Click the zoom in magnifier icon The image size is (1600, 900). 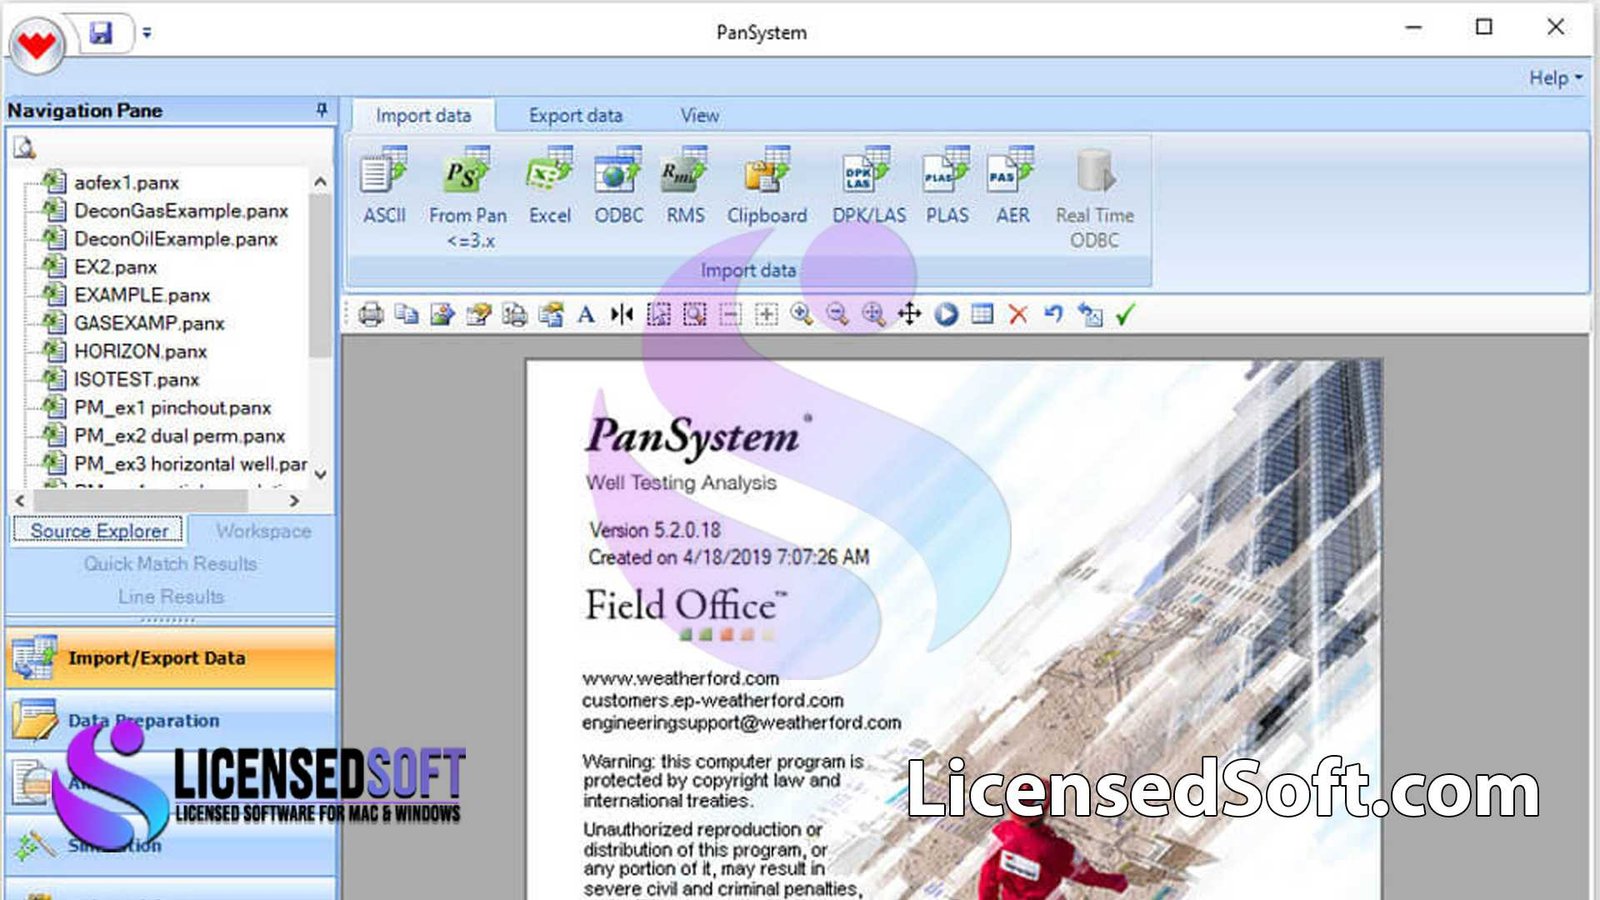click(x=802, y=315)
